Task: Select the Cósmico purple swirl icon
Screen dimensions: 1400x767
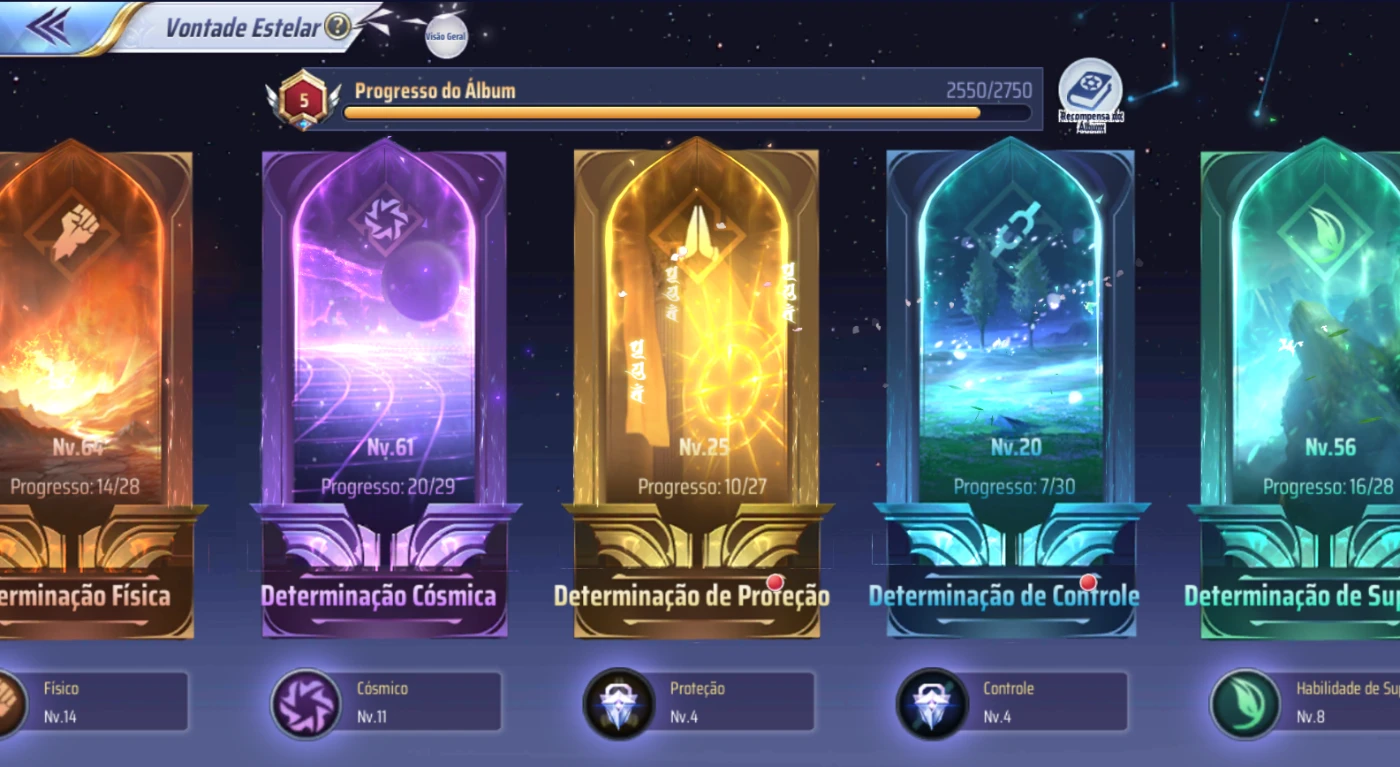Action: pos(306,704)
